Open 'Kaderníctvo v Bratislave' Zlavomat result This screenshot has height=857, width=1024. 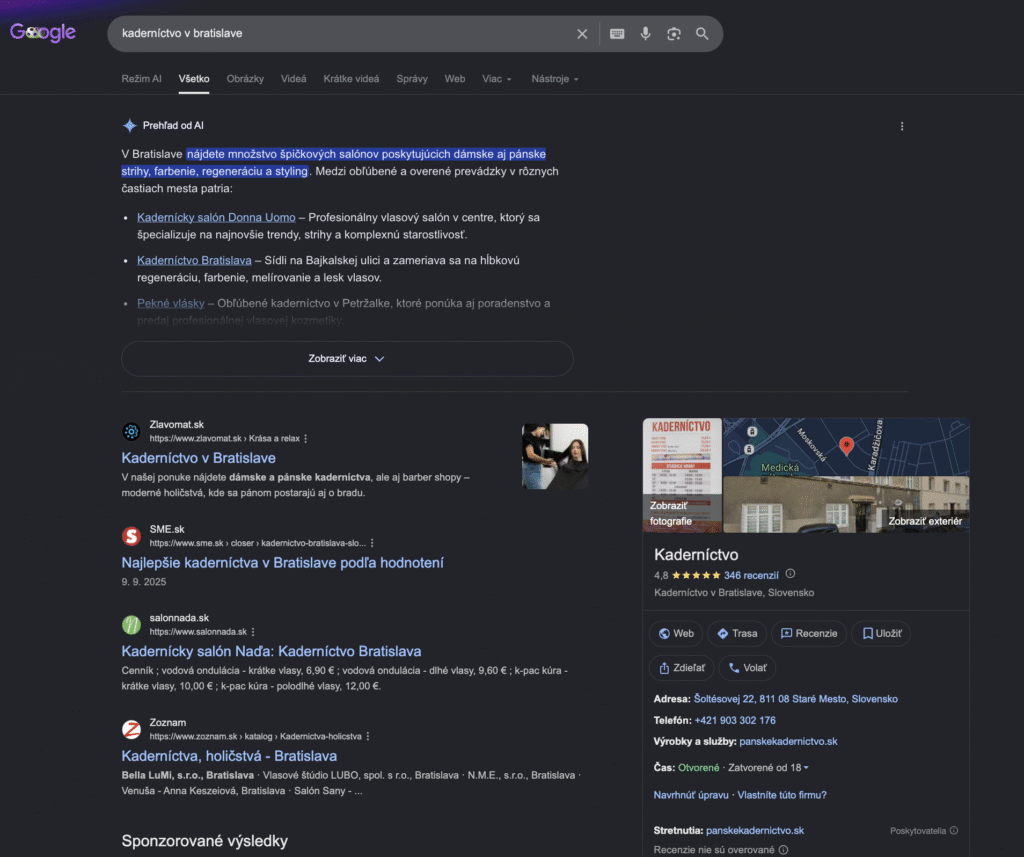pos(199,458)
